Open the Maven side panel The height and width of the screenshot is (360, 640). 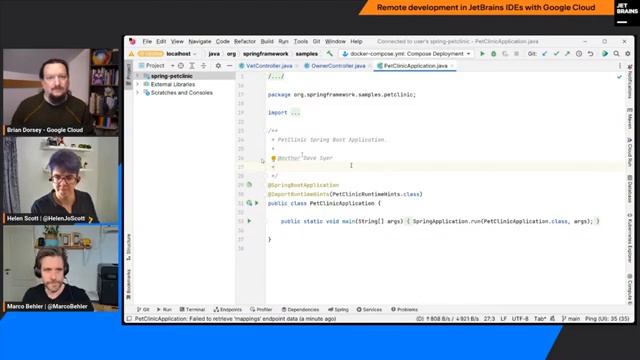click(630, 118)
